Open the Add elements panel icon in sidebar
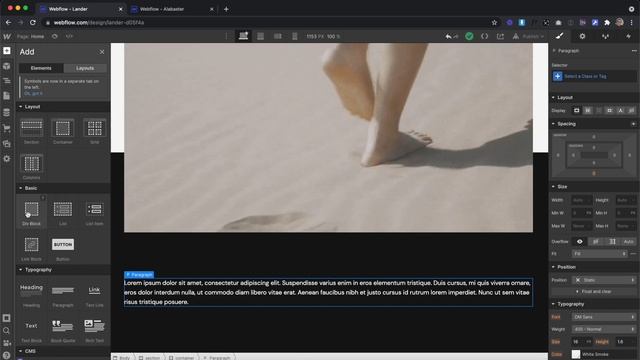Image resolution: width=640 pixels, height=360 pixels. click(x=7, y=51)
